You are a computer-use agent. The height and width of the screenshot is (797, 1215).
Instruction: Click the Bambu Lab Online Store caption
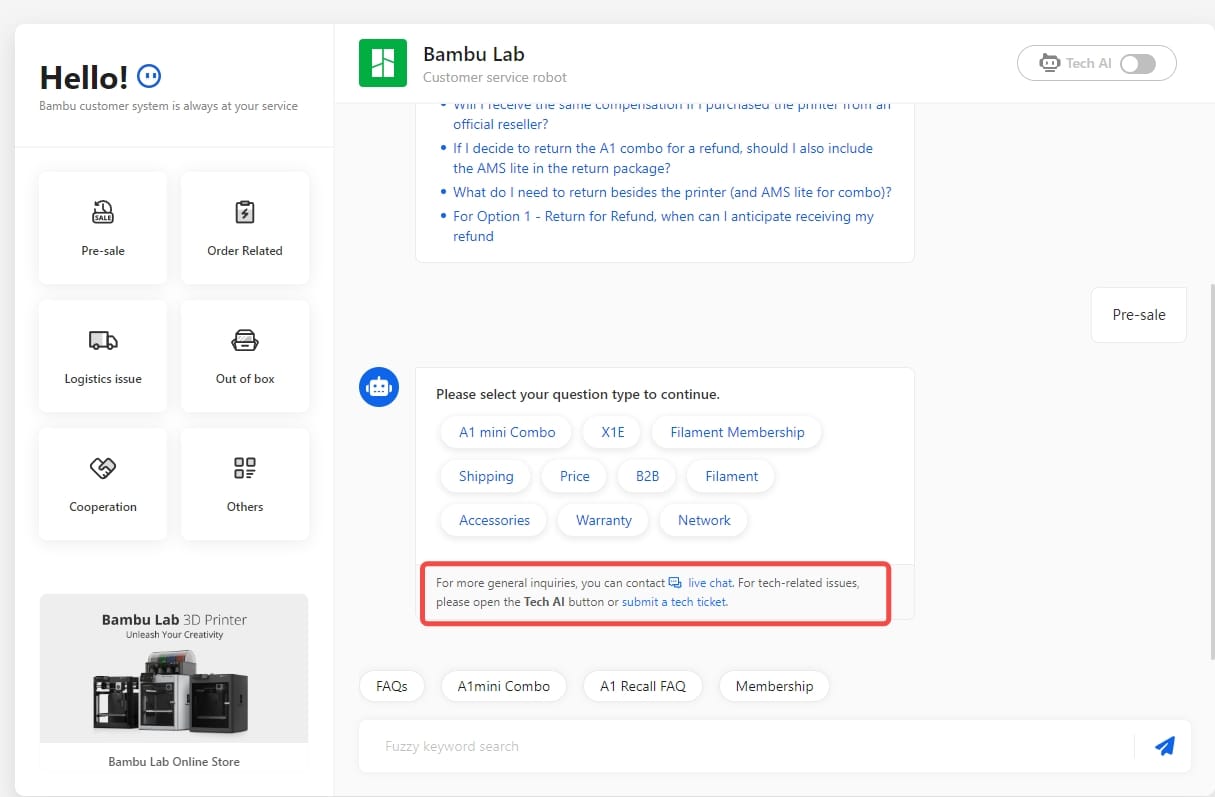[174, 761]
